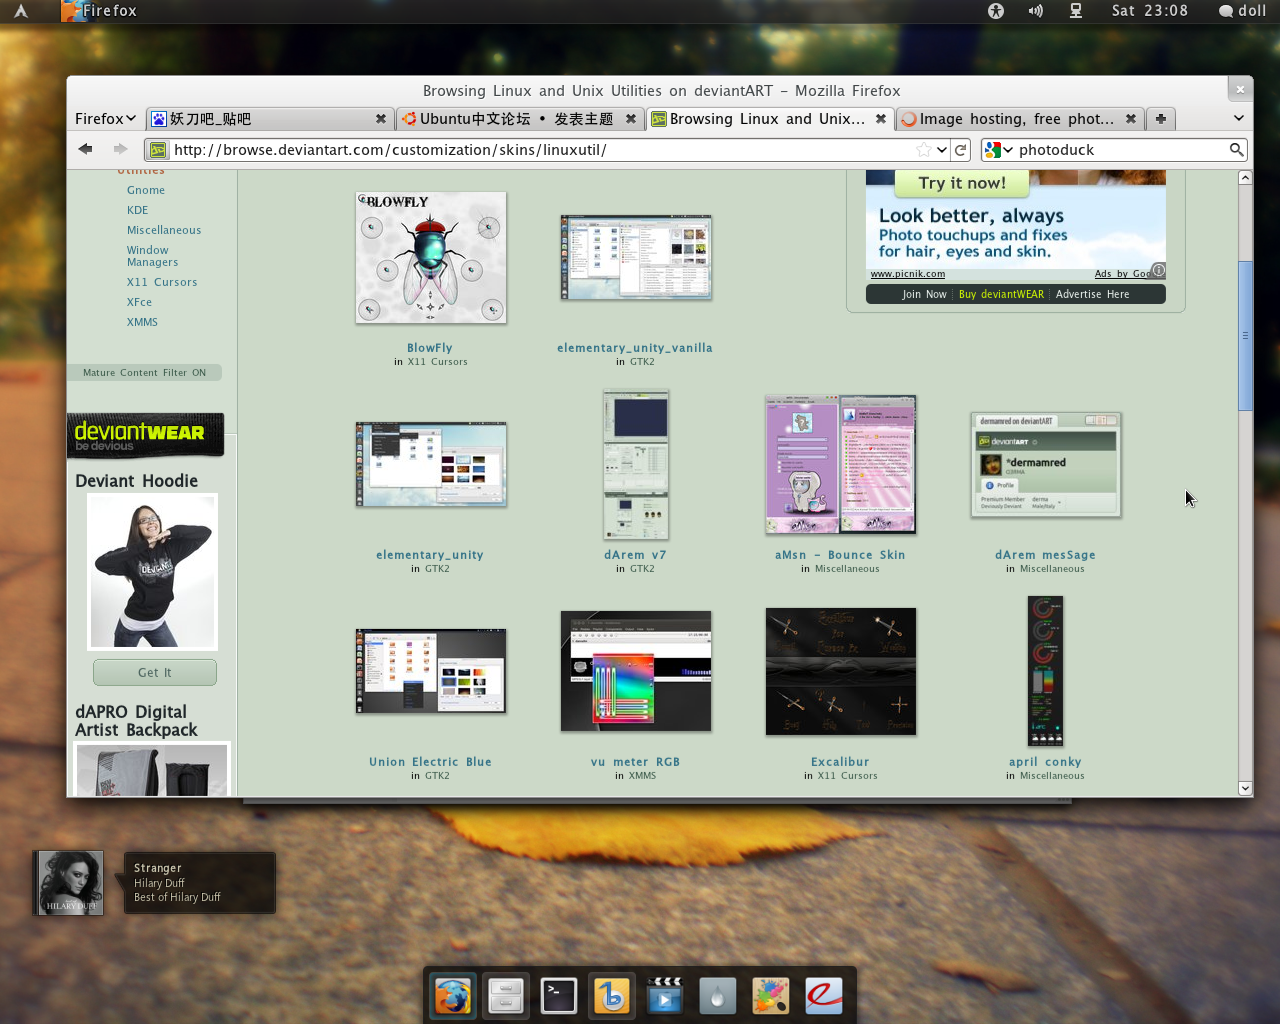Click the AdChoices info icon on the ad
Screen dimensions: 1280x1024
[1158, 270]
